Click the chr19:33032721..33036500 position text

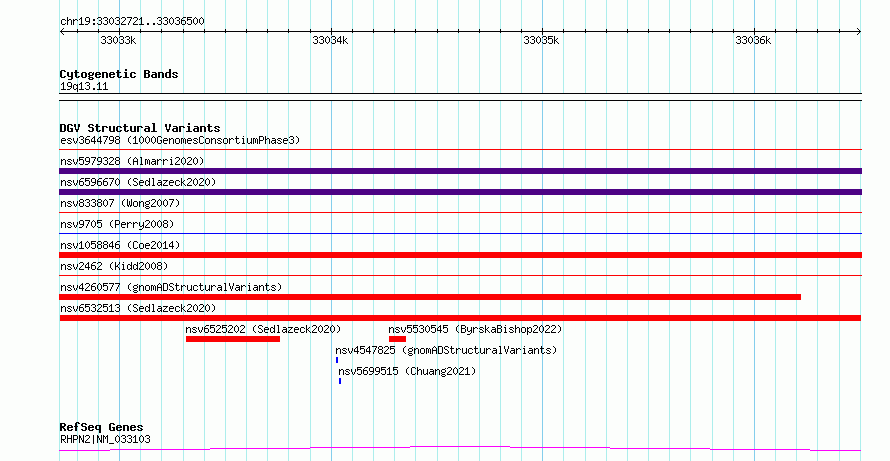(x=132, y=22)
